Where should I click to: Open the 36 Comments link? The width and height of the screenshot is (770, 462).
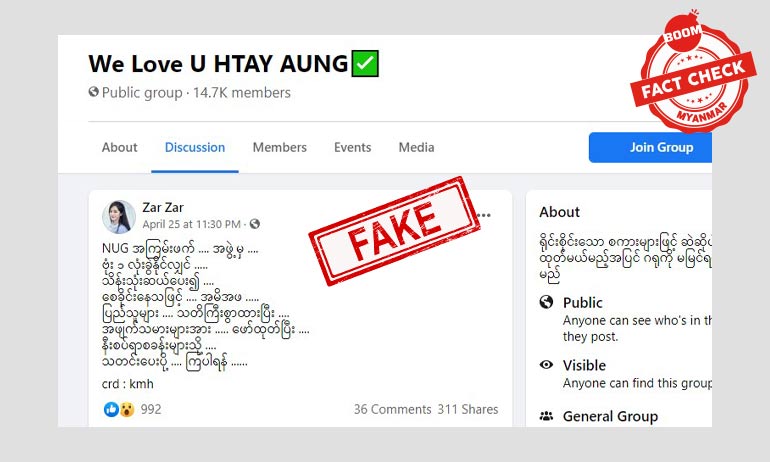pos(392,409)
